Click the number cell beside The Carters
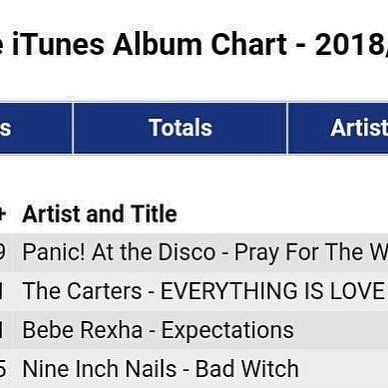The height and width of the screenshot is (388, 388). click(x=5, y=291)
